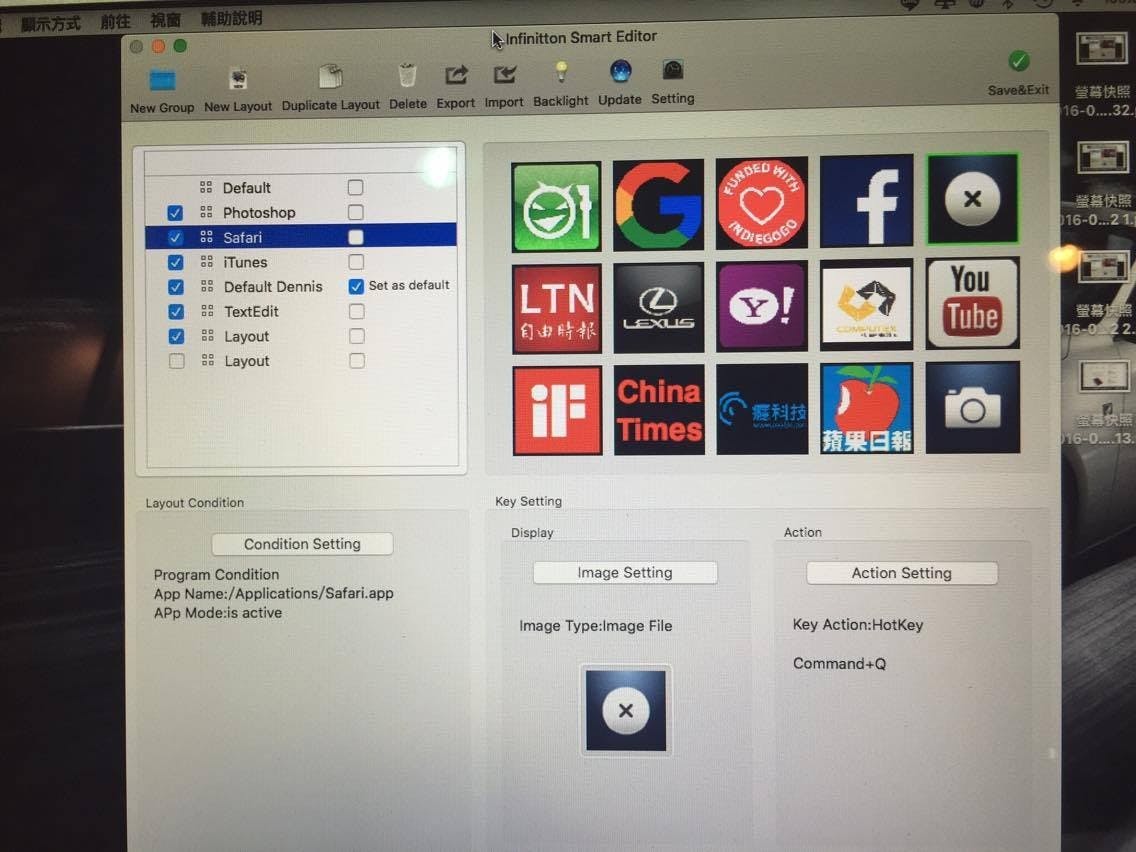
Task: Select the camera key
Action: [973, 407]
